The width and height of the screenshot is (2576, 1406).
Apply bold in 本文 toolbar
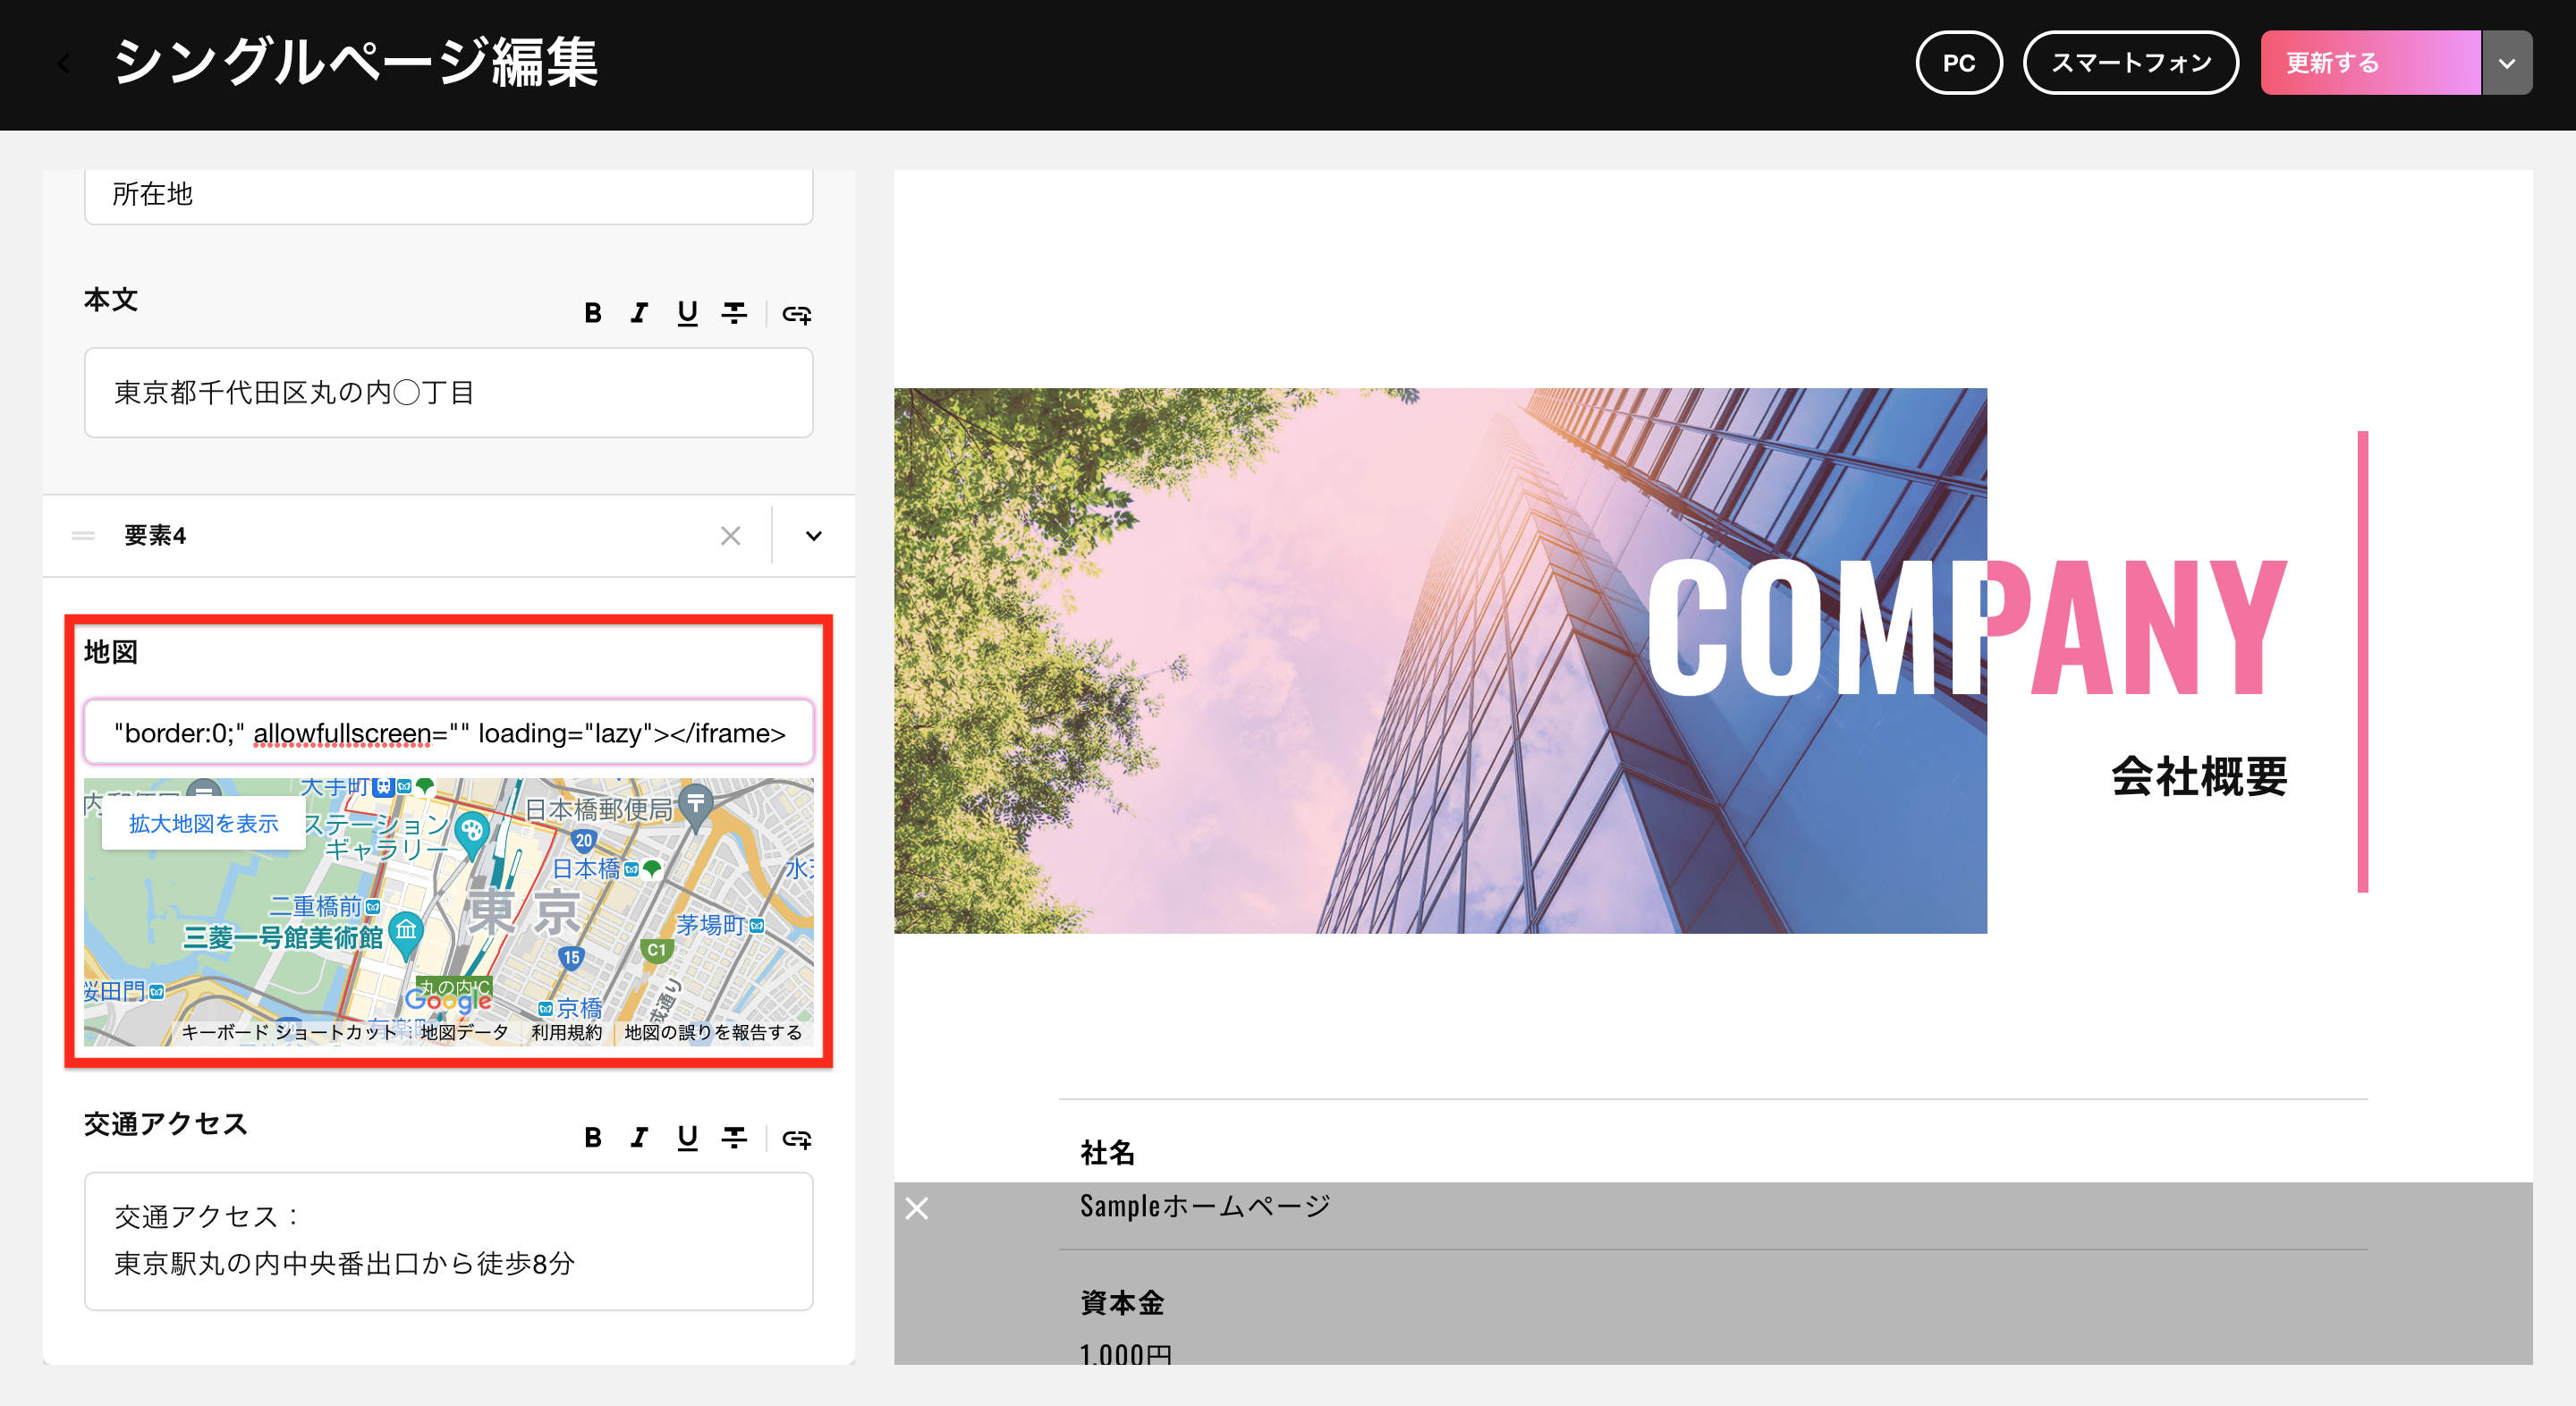pyautogui.click(x=592, y=314)
